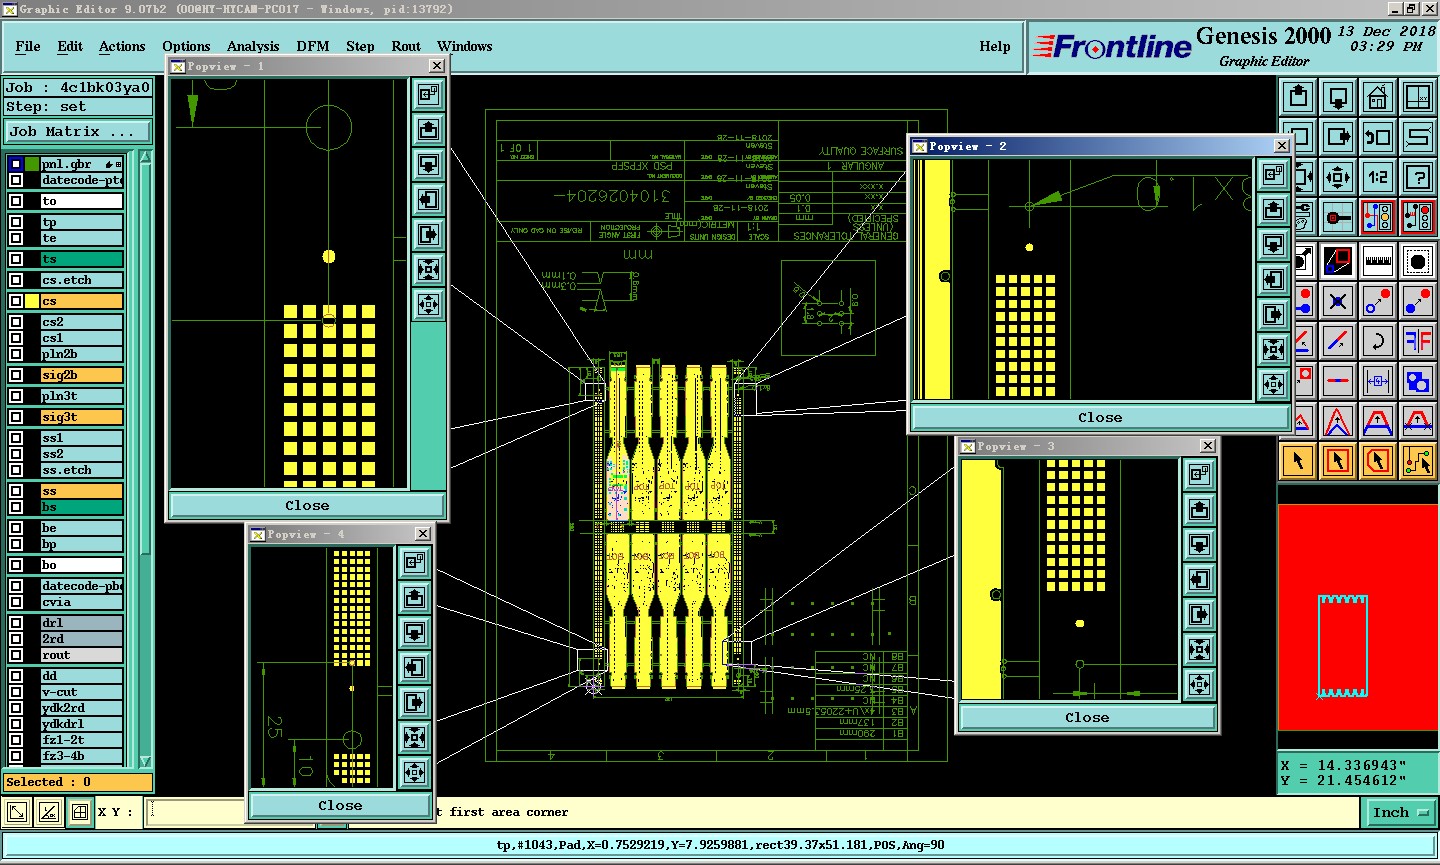Click the layer list vertical scrollbar
The image size is (1440, 865).
pos(145,460)
